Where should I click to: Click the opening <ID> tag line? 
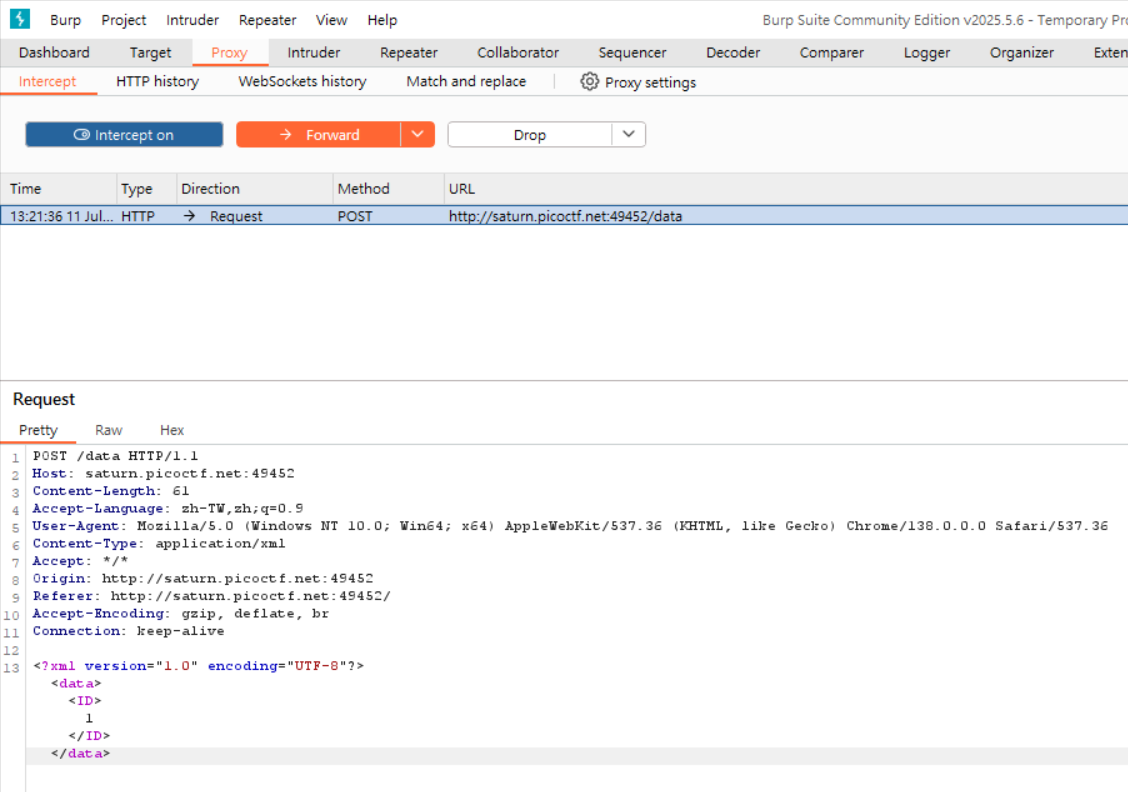pyautogui.click(x=85, y=701)
